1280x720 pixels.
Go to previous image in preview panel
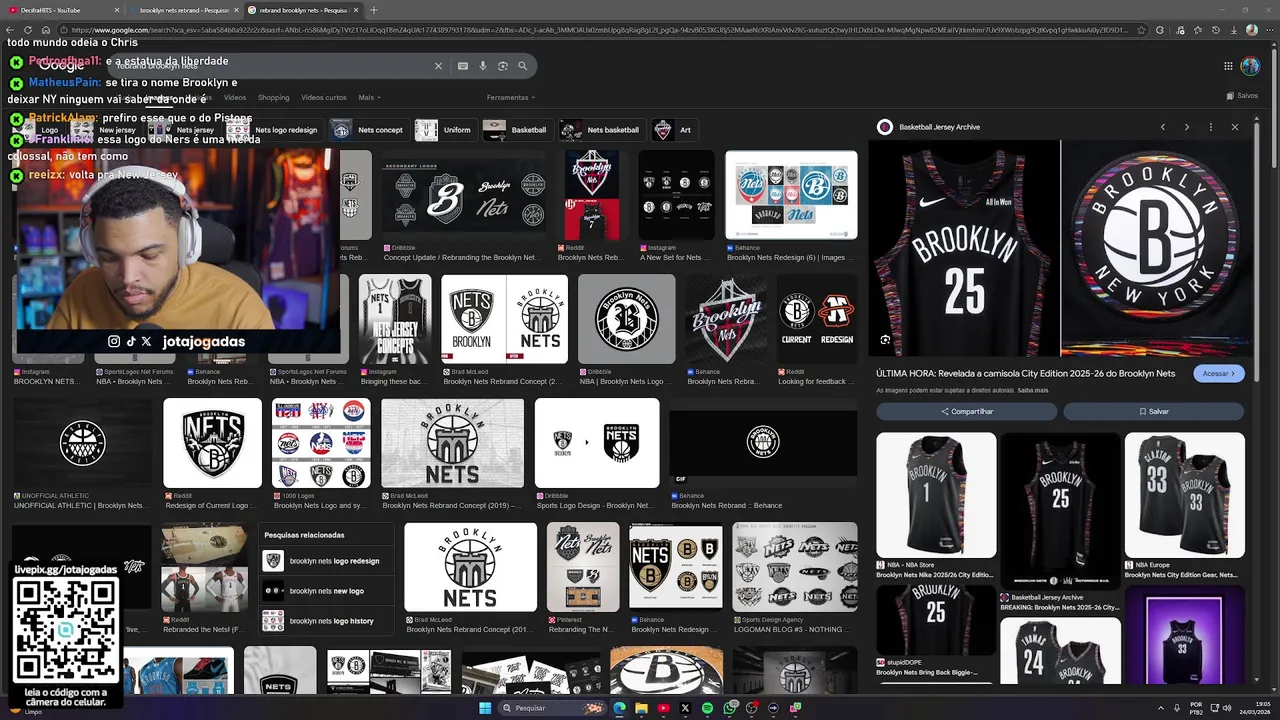pos(1163,127)
